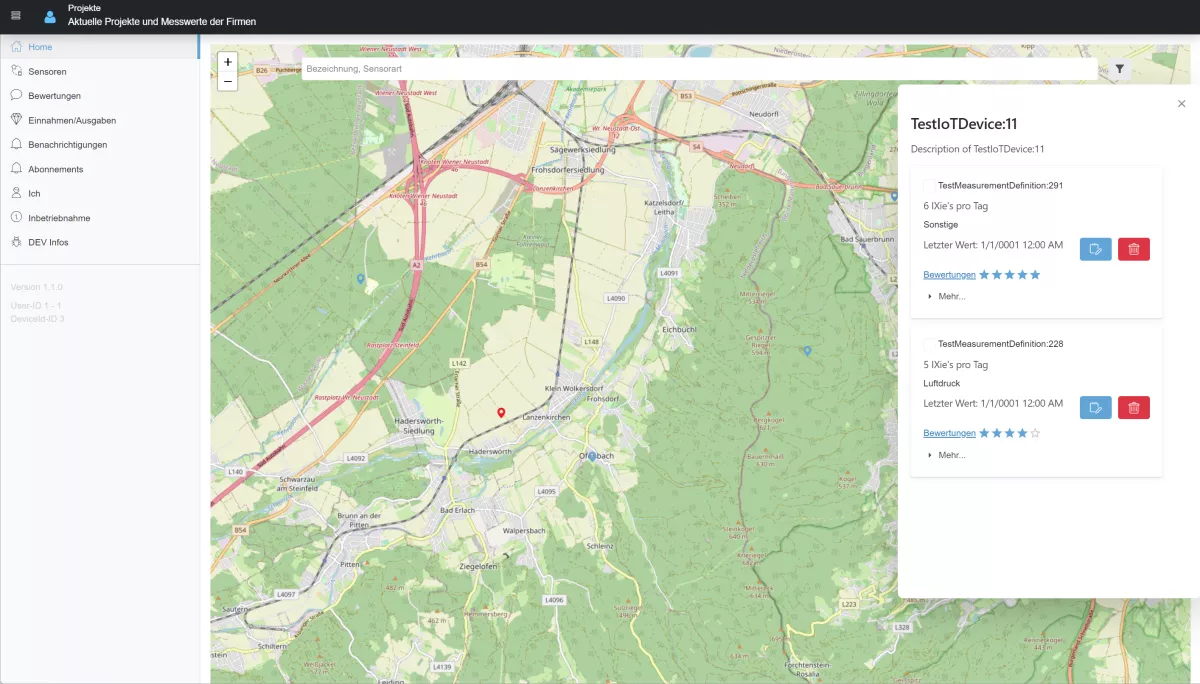1200x684 pixels.
Task: Zoom in on the map
Action: click(x=228, y=62)
